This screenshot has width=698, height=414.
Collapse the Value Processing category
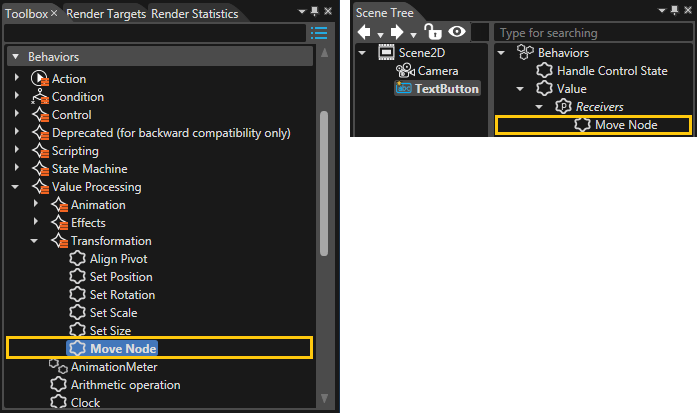click(16, 187)
